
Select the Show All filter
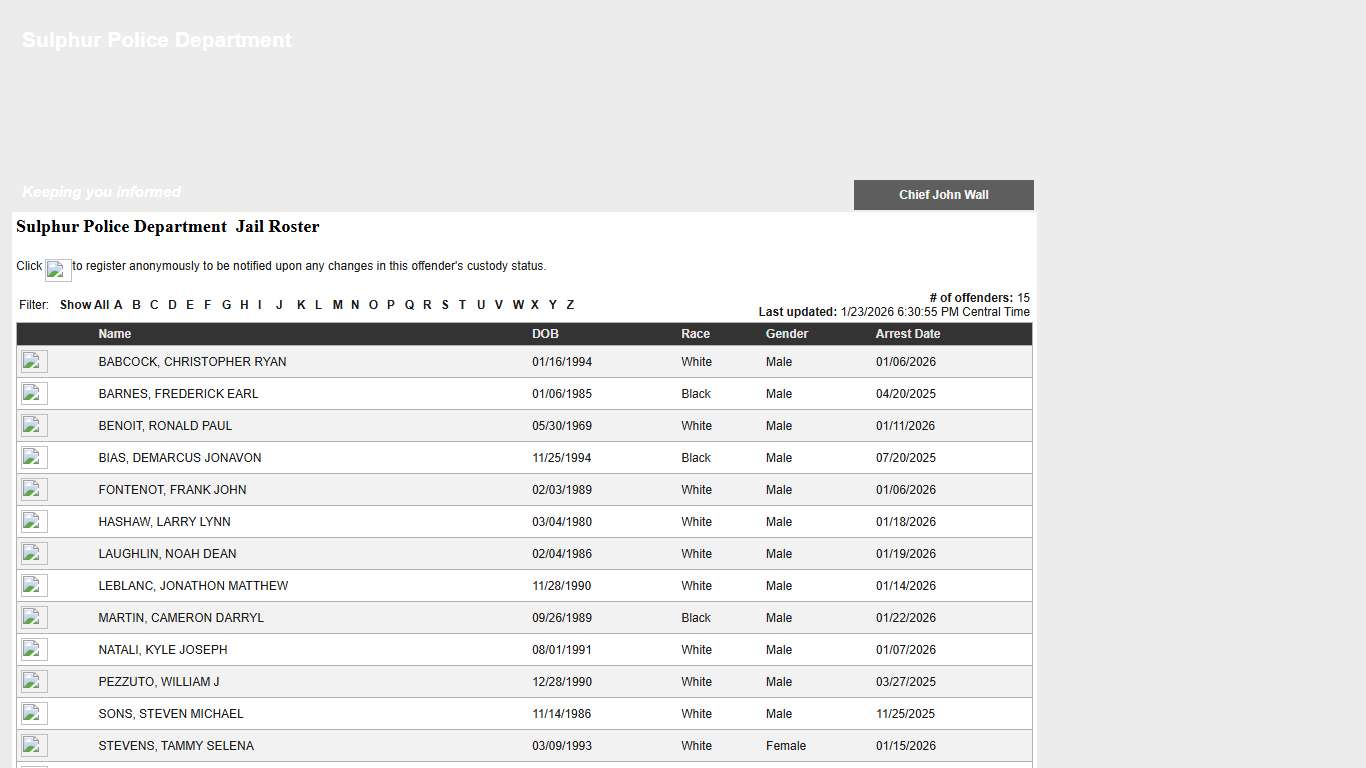[x=84, y=305]
